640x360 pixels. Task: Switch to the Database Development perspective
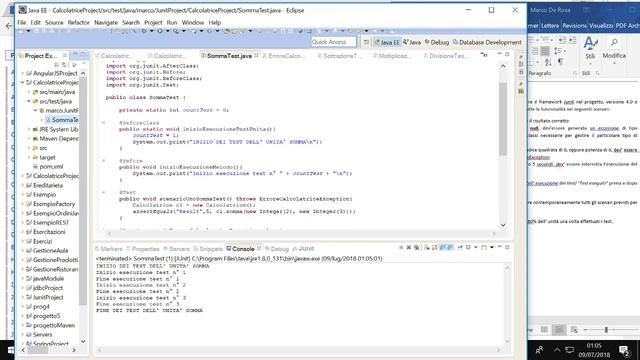[x=487, y=42]
